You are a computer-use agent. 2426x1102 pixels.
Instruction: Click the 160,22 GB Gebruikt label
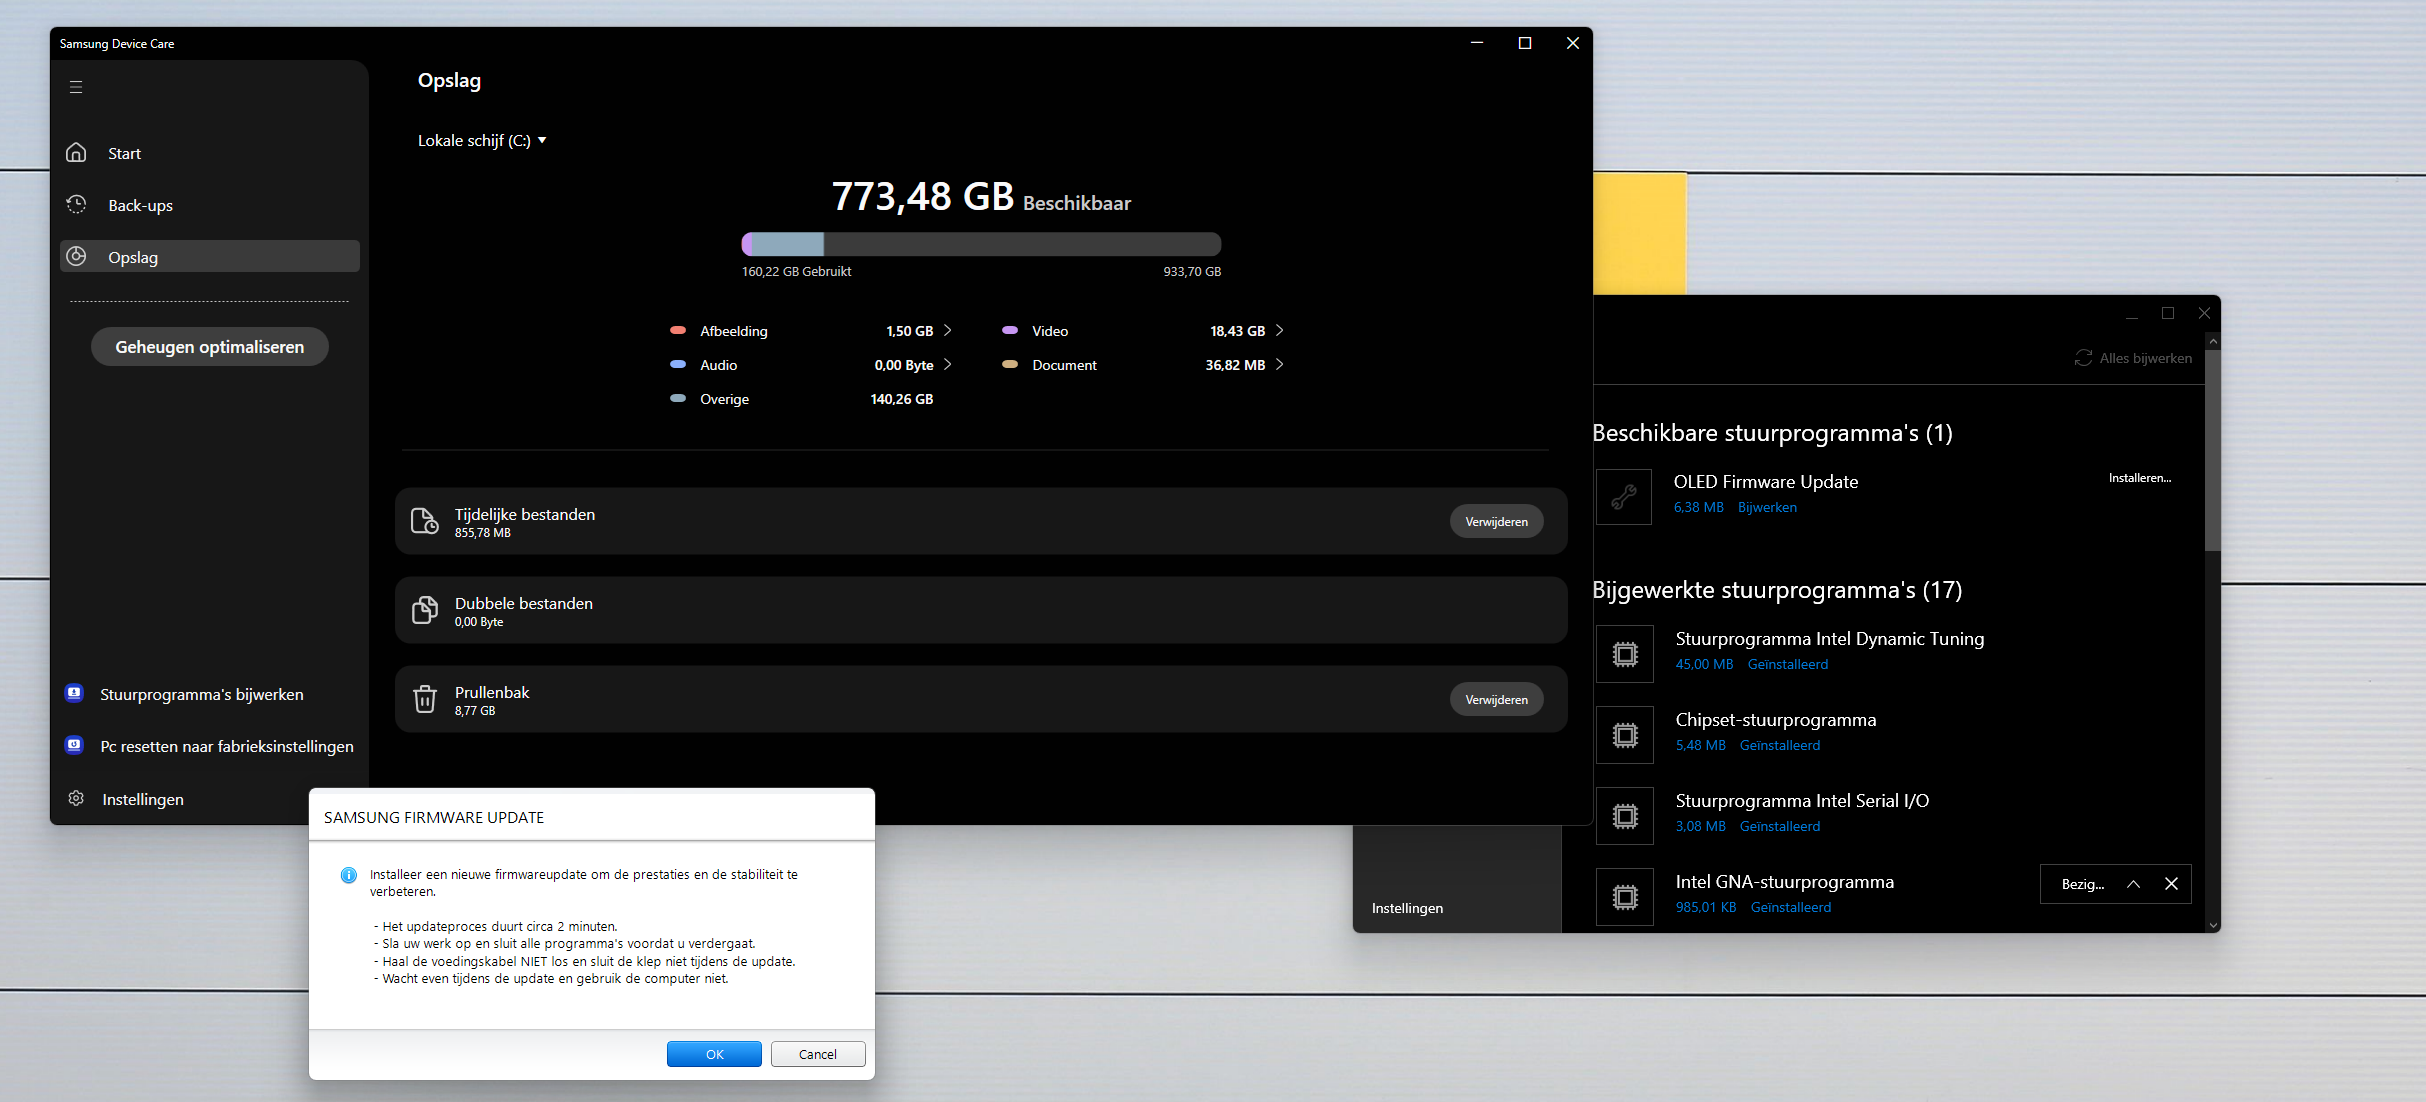[796, 271]
